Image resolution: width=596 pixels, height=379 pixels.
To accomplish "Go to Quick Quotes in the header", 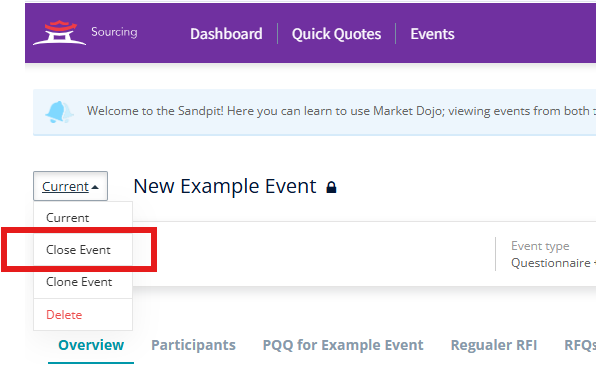I will tap(336, 34).
